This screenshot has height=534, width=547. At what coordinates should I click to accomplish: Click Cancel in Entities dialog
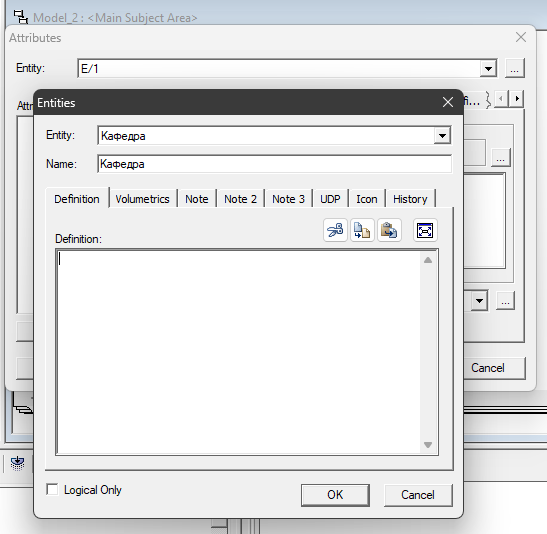418,495
